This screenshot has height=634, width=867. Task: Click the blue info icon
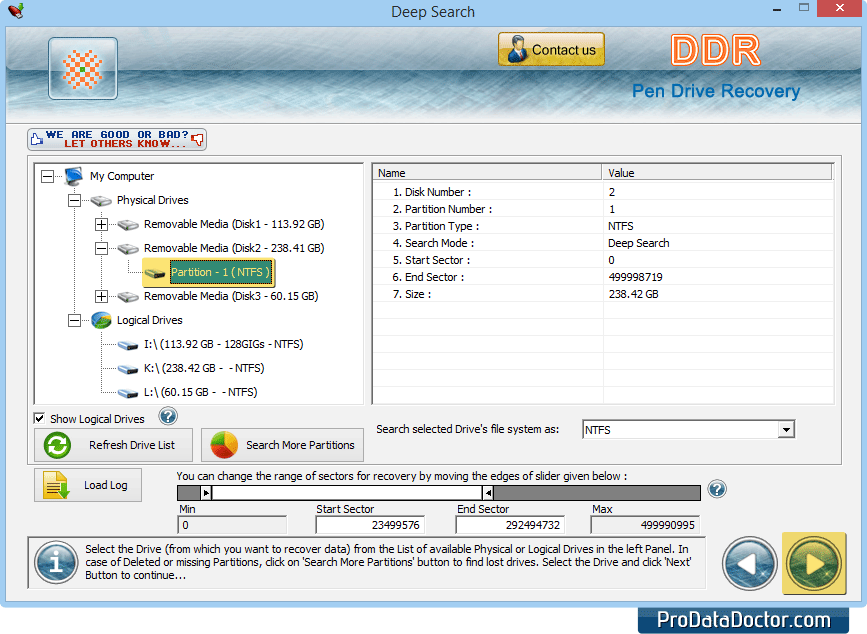56,563
